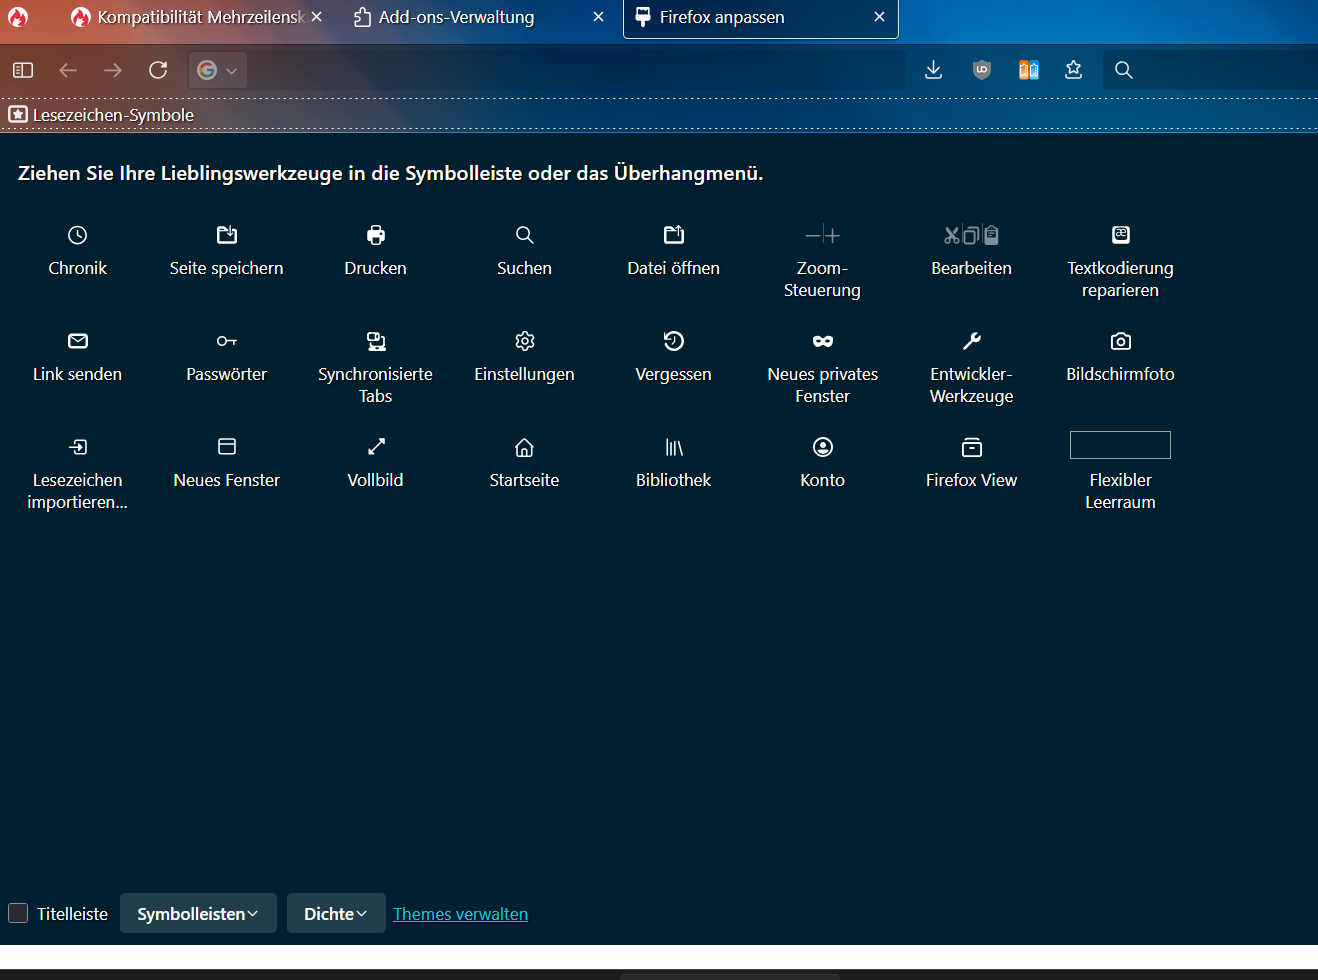Close the Firefox anpassen tab
The width and height of the screenshot is (1318, 980).
(879, 17)
